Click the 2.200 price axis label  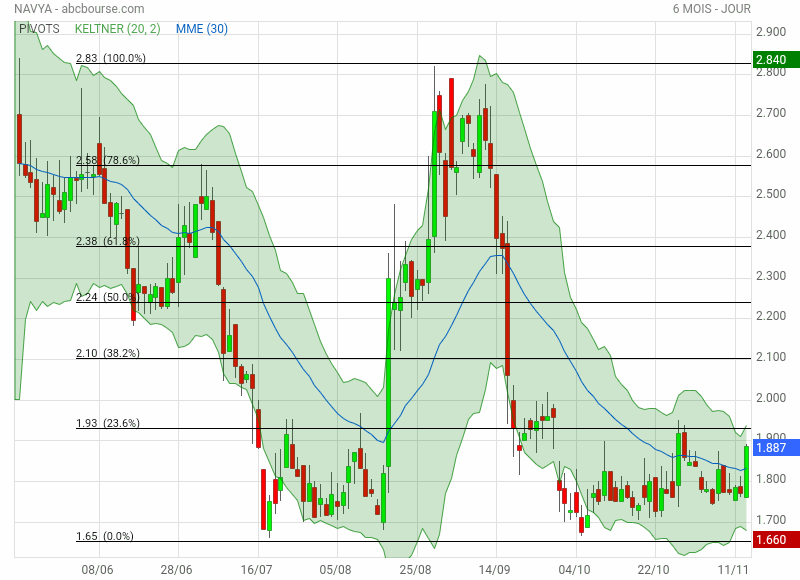click(771, 316)
